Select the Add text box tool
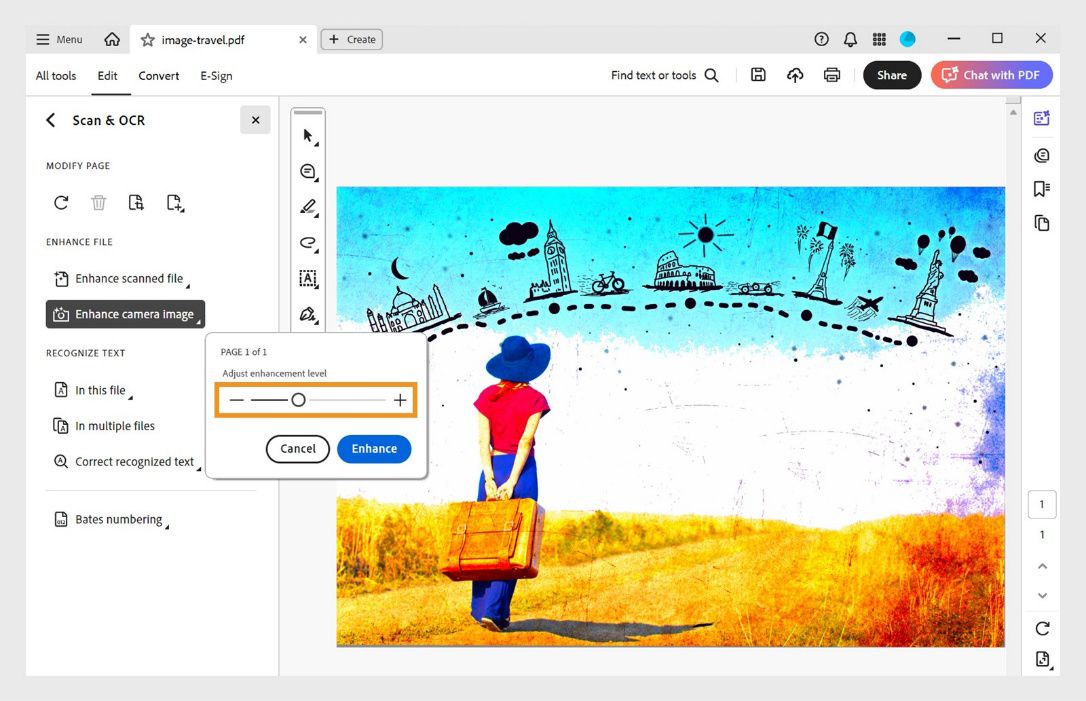The image size is (1086, 701). click(308, 279)
